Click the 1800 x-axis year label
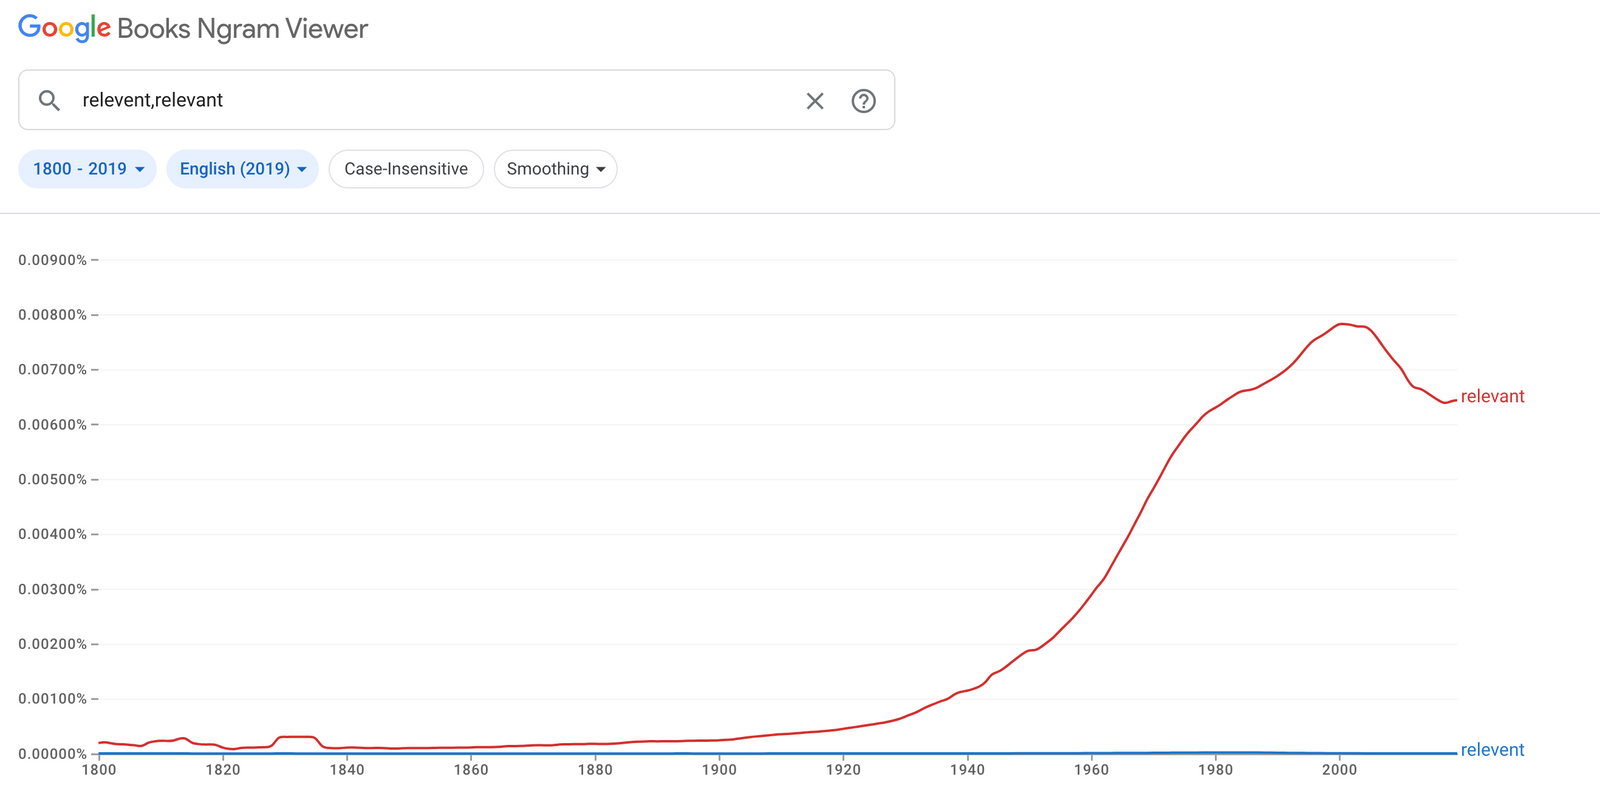This screenshot has height=790, width=1600. (x=98, y=770)
